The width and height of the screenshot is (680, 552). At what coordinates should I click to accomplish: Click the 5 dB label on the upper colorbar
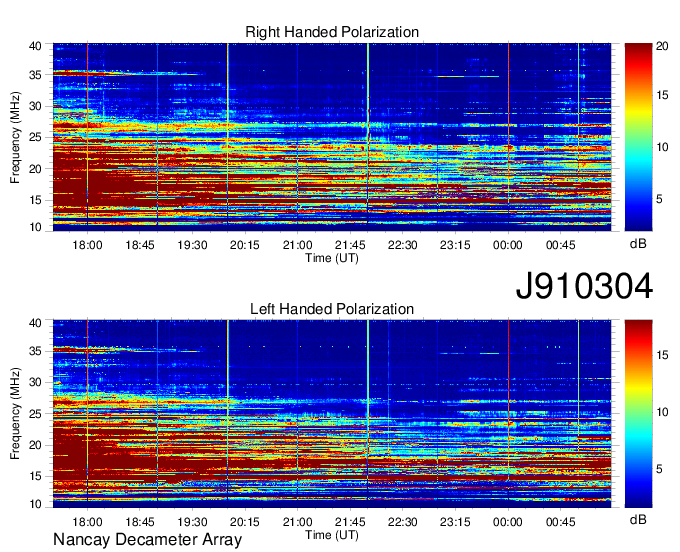(659, 199)
